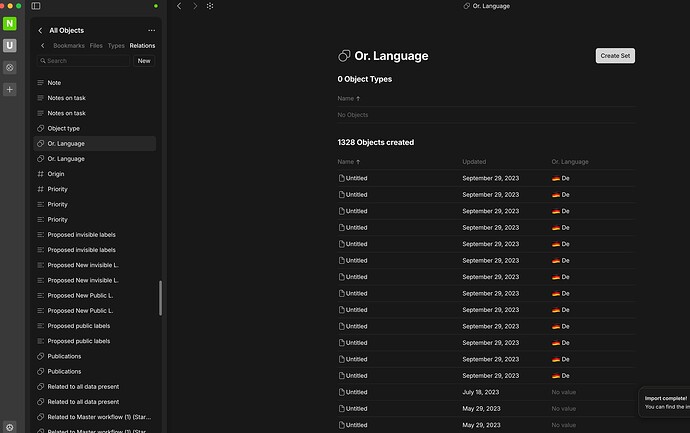Click the All Objects panel title
The width and height of the screenshot is (690, 433).
(x=66, y=30)
